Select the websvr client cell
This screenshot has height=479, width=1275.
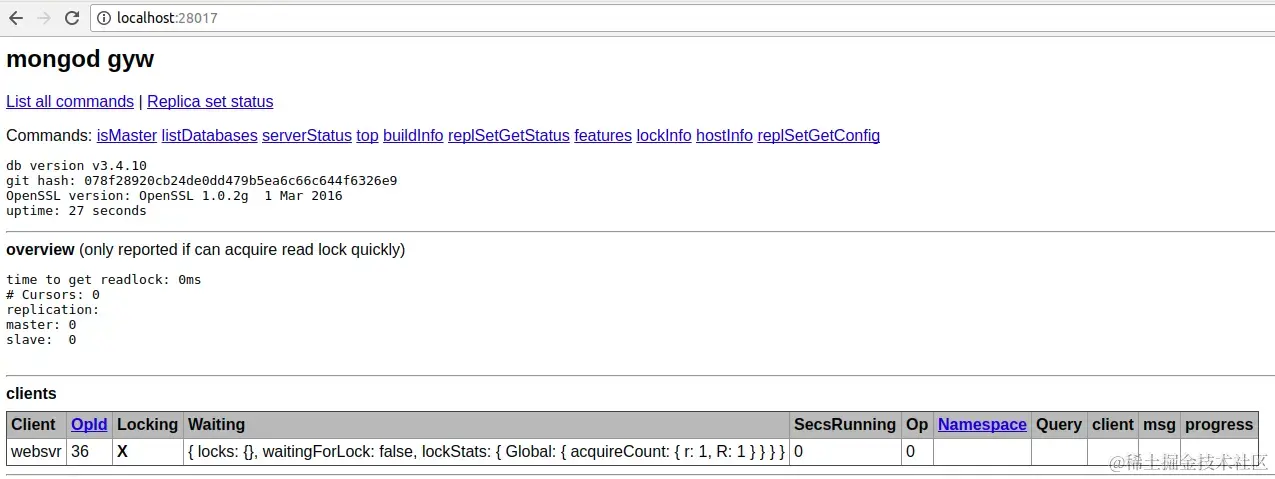point(36,452)
